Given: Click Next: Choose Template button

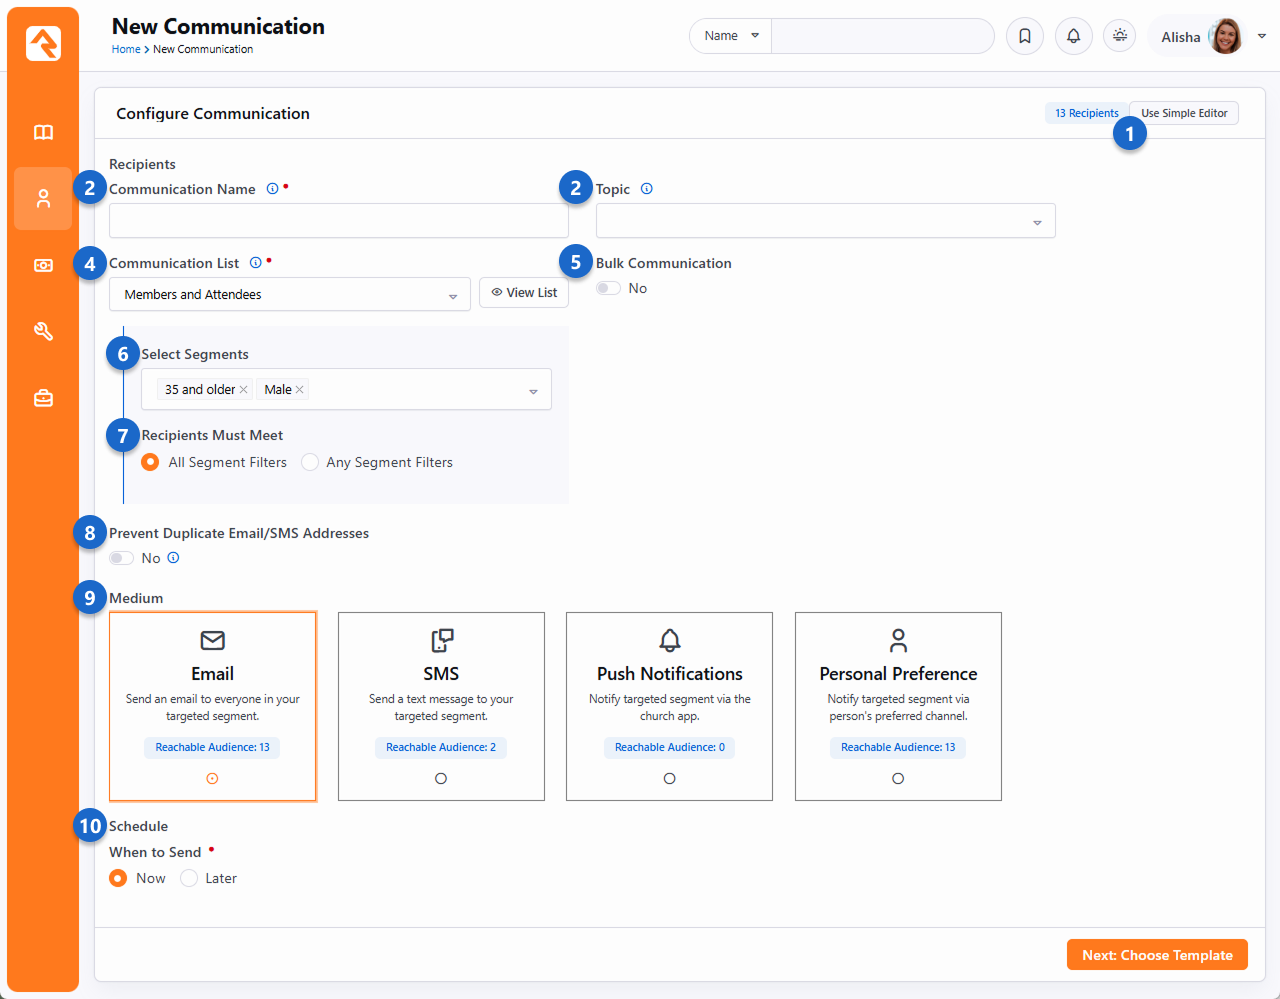Looking at the screenshot, I should click(1157, 955).
